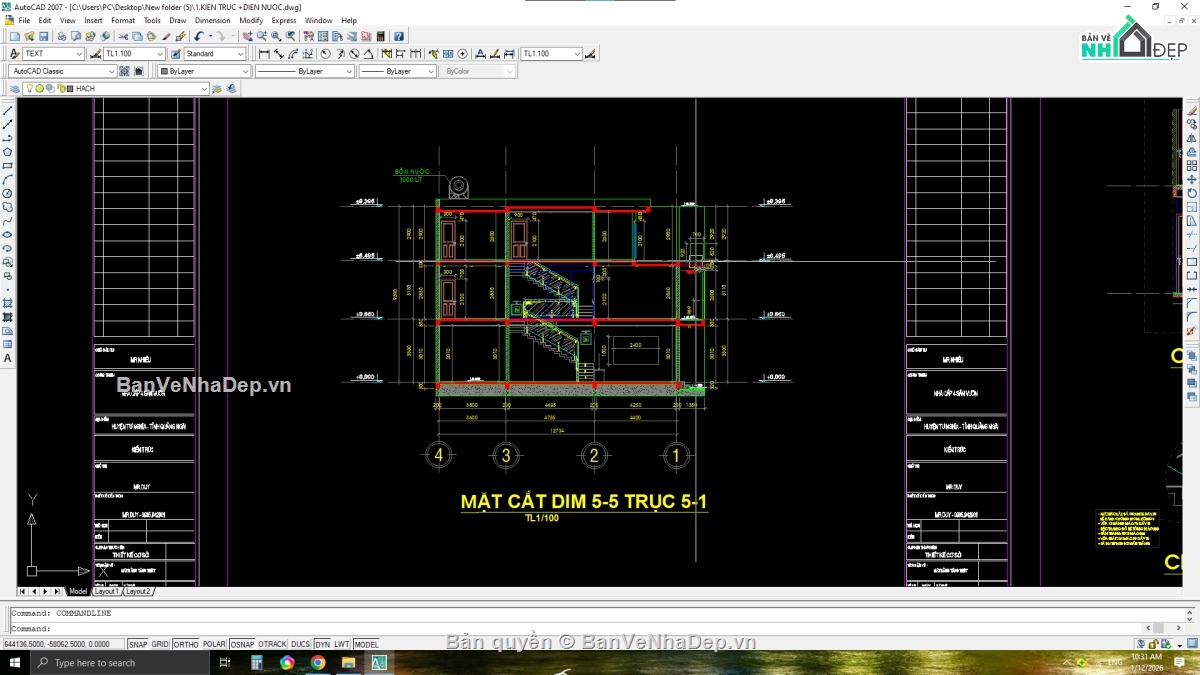Select the Polygon draw tool
This screenshot has height=675, width=1200.
click(8, 151)
